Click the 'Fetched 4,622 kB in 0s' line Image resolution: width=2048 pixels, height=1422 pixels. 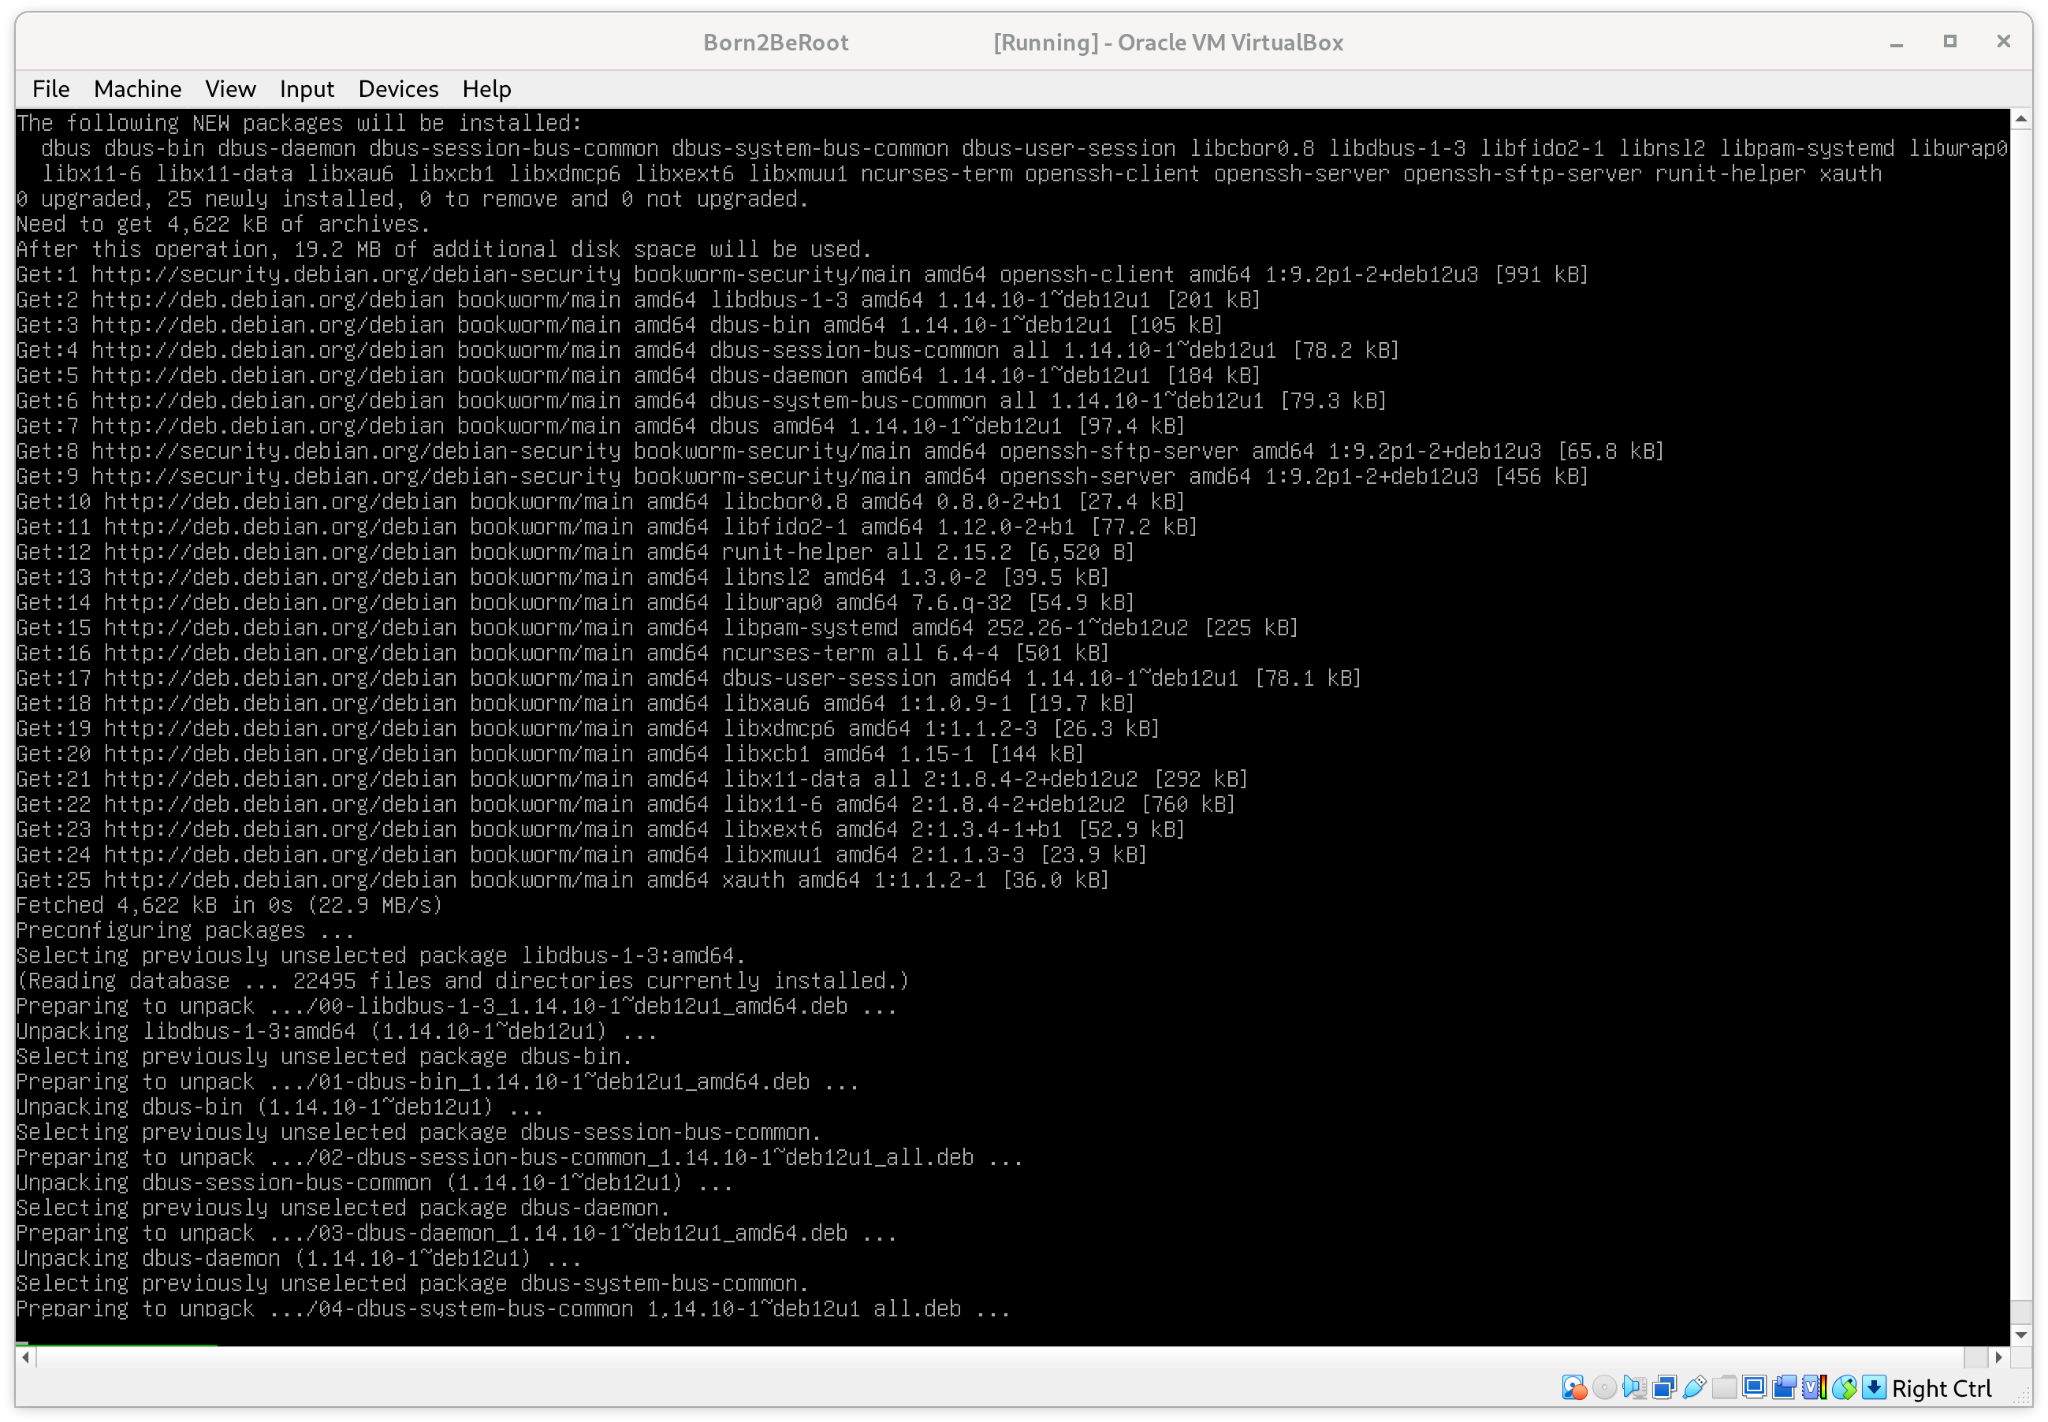[x=229, y=905]
